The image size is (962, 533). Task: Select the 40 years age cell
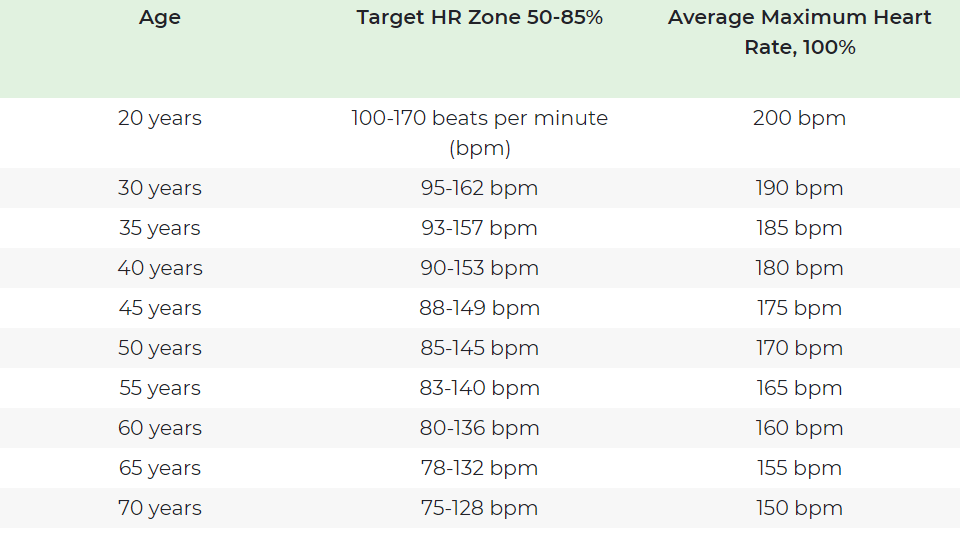coord(160,268)
